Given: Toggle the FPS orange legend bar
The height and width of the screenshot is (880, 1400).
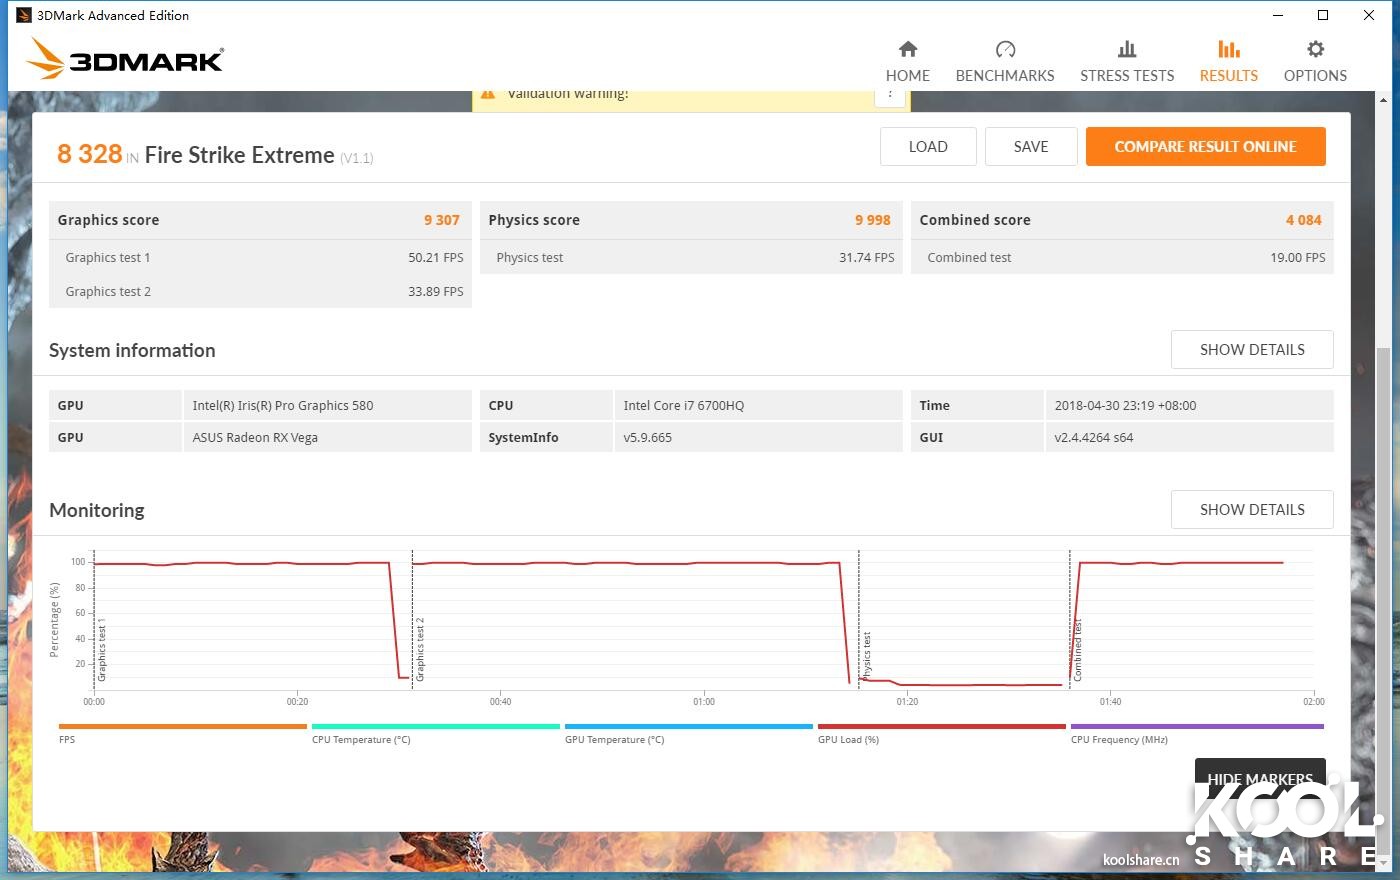Looking at the screenshot, I should pyautogui.click(x=183, y=727).
